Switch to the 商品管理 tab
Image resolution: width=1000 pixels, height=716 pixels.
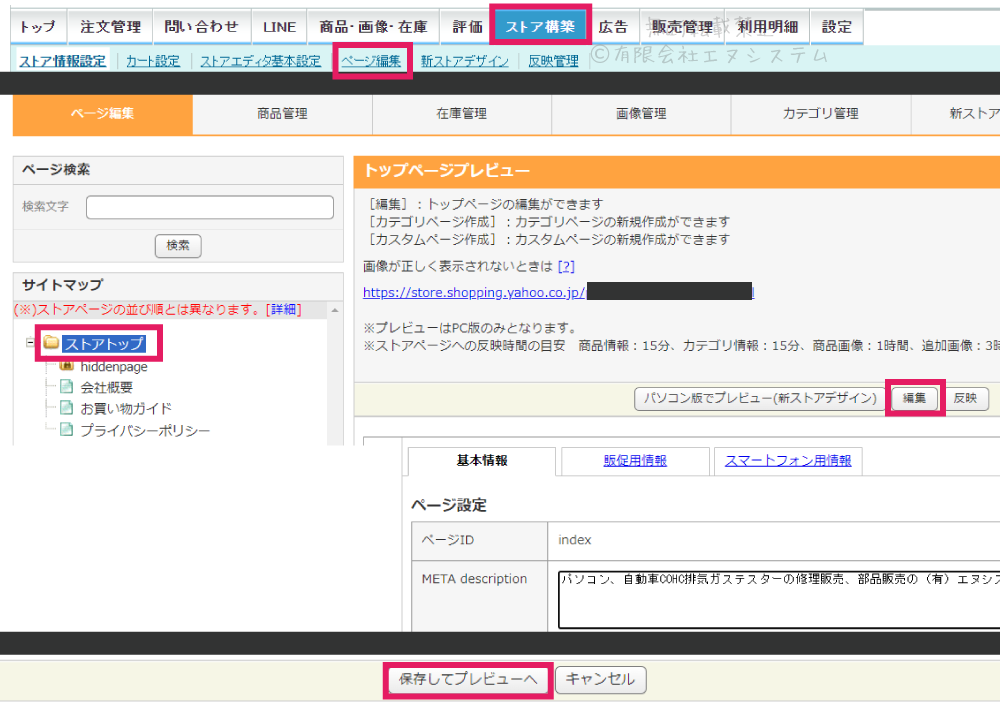pos(283,114)
